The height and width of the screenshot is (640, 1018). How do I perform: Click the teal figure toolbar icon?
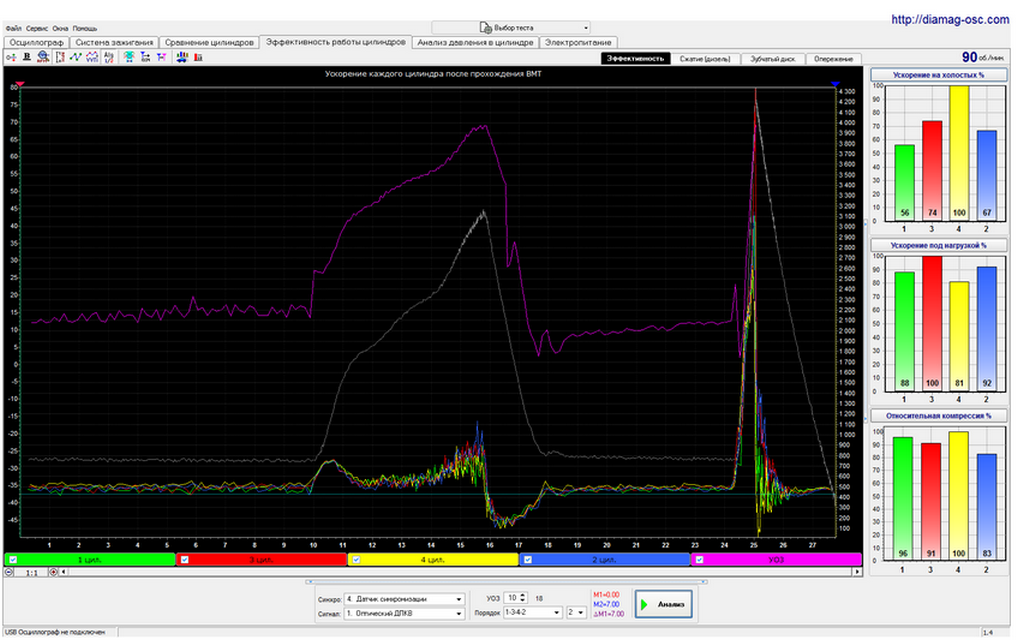129,58
